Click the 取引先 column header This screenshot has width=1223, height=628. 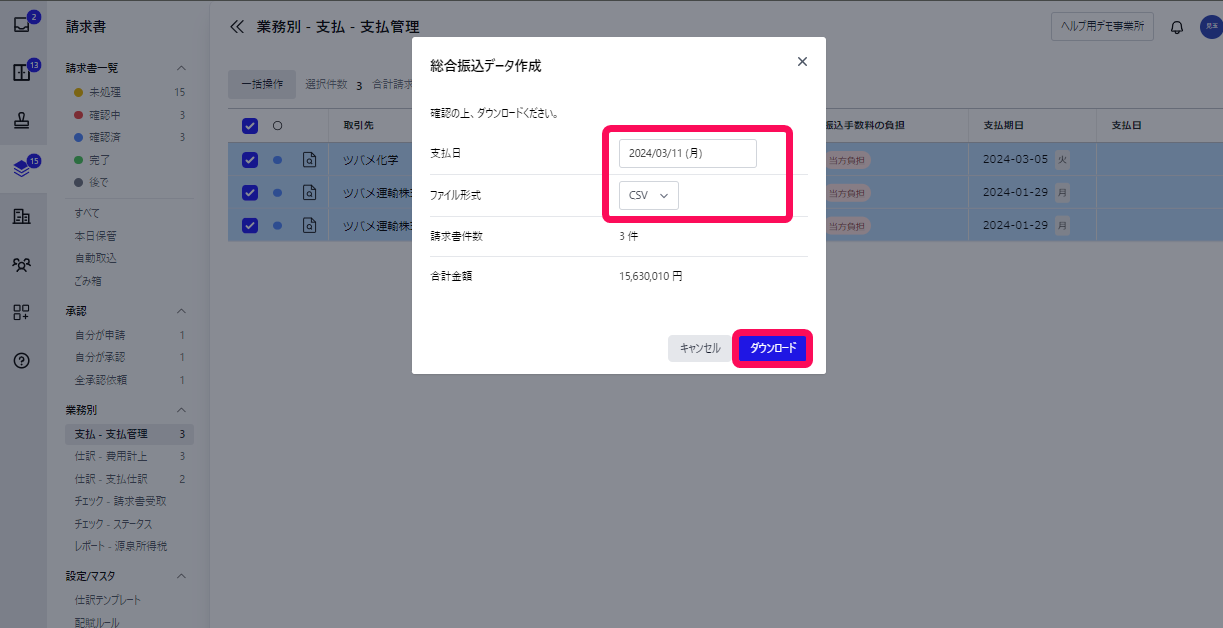(x=358, y=126)
